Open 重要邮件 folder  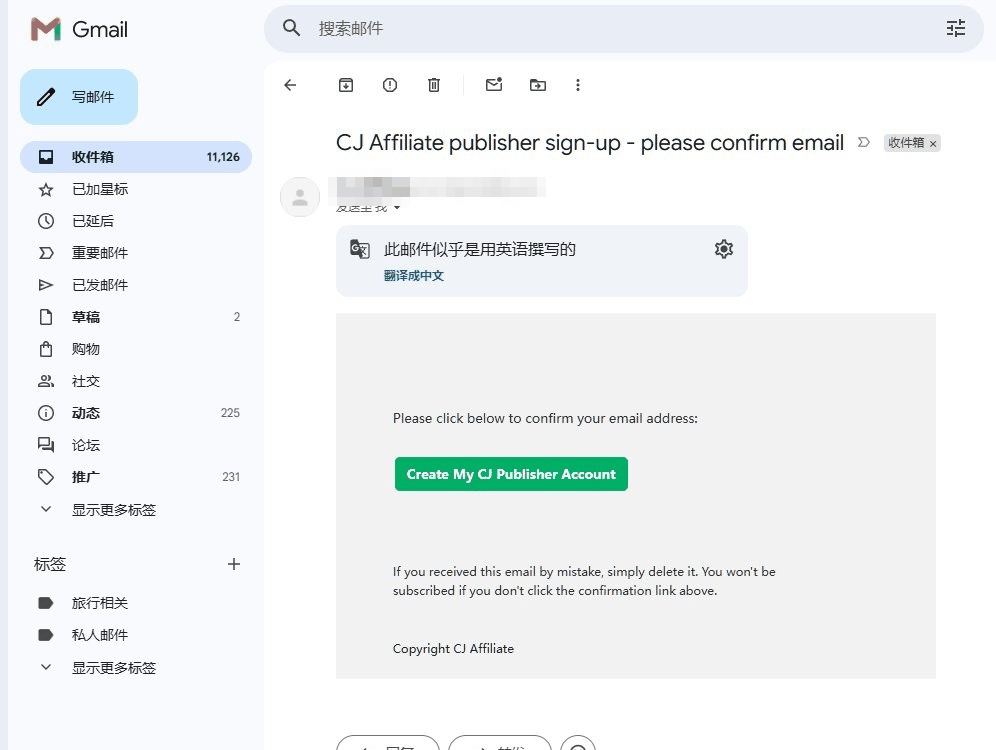click(x=136, y=253)
